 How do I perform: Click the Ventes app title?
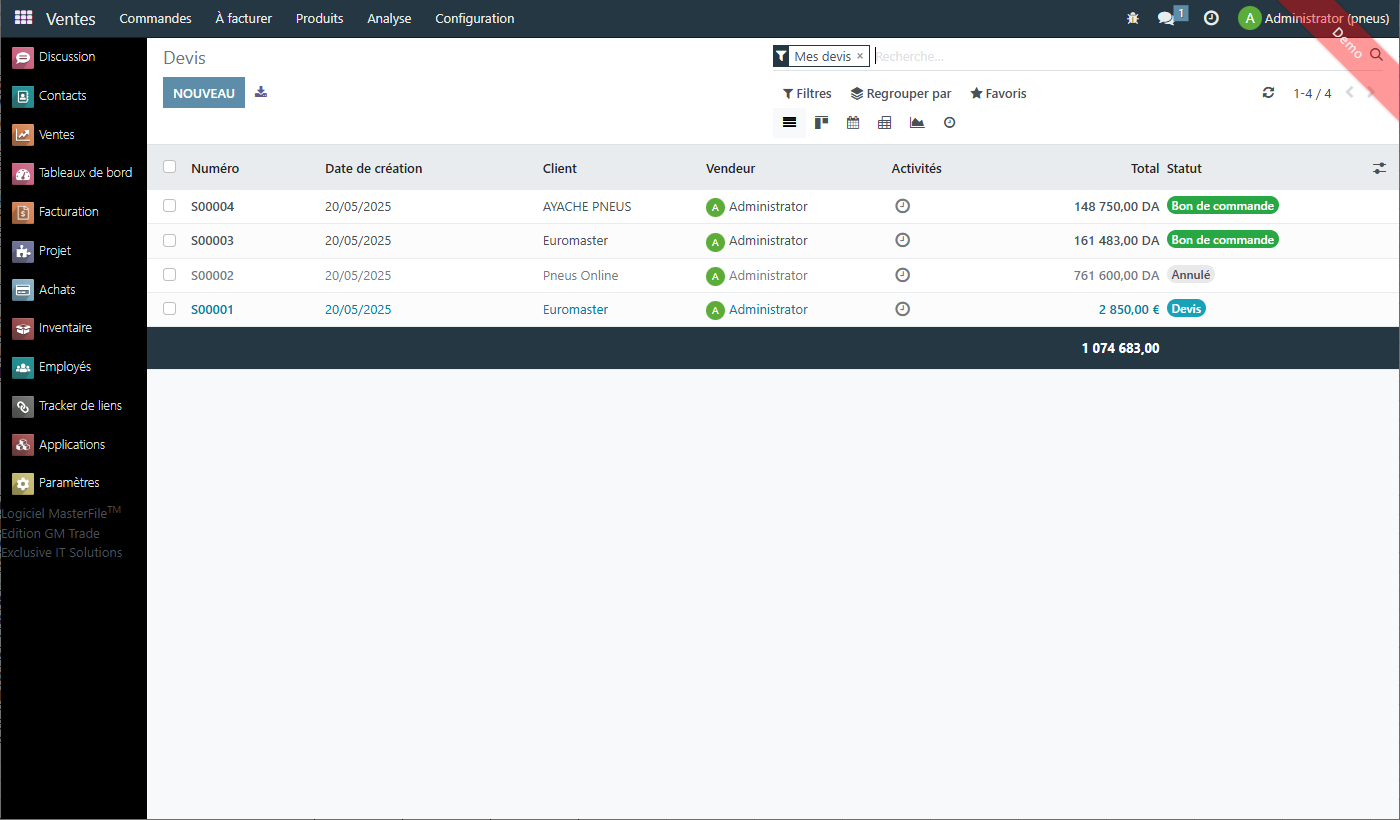pyautogui.click(x=71, y=18)
